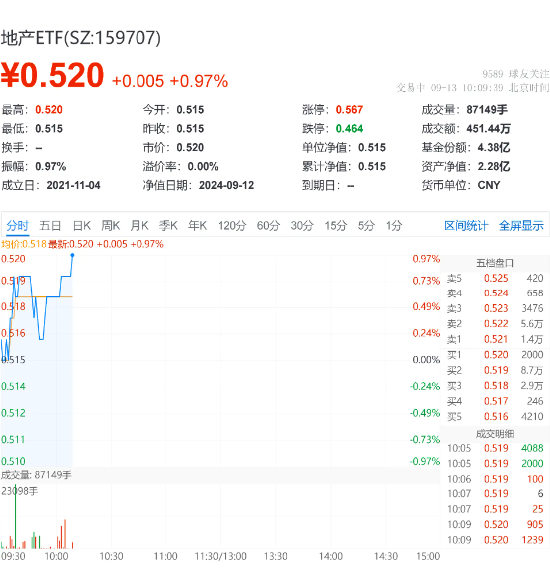This screenshot has height=583, width=550.
Task: Choose the 30分 interval tab
Action: click(x=302, y=225)
